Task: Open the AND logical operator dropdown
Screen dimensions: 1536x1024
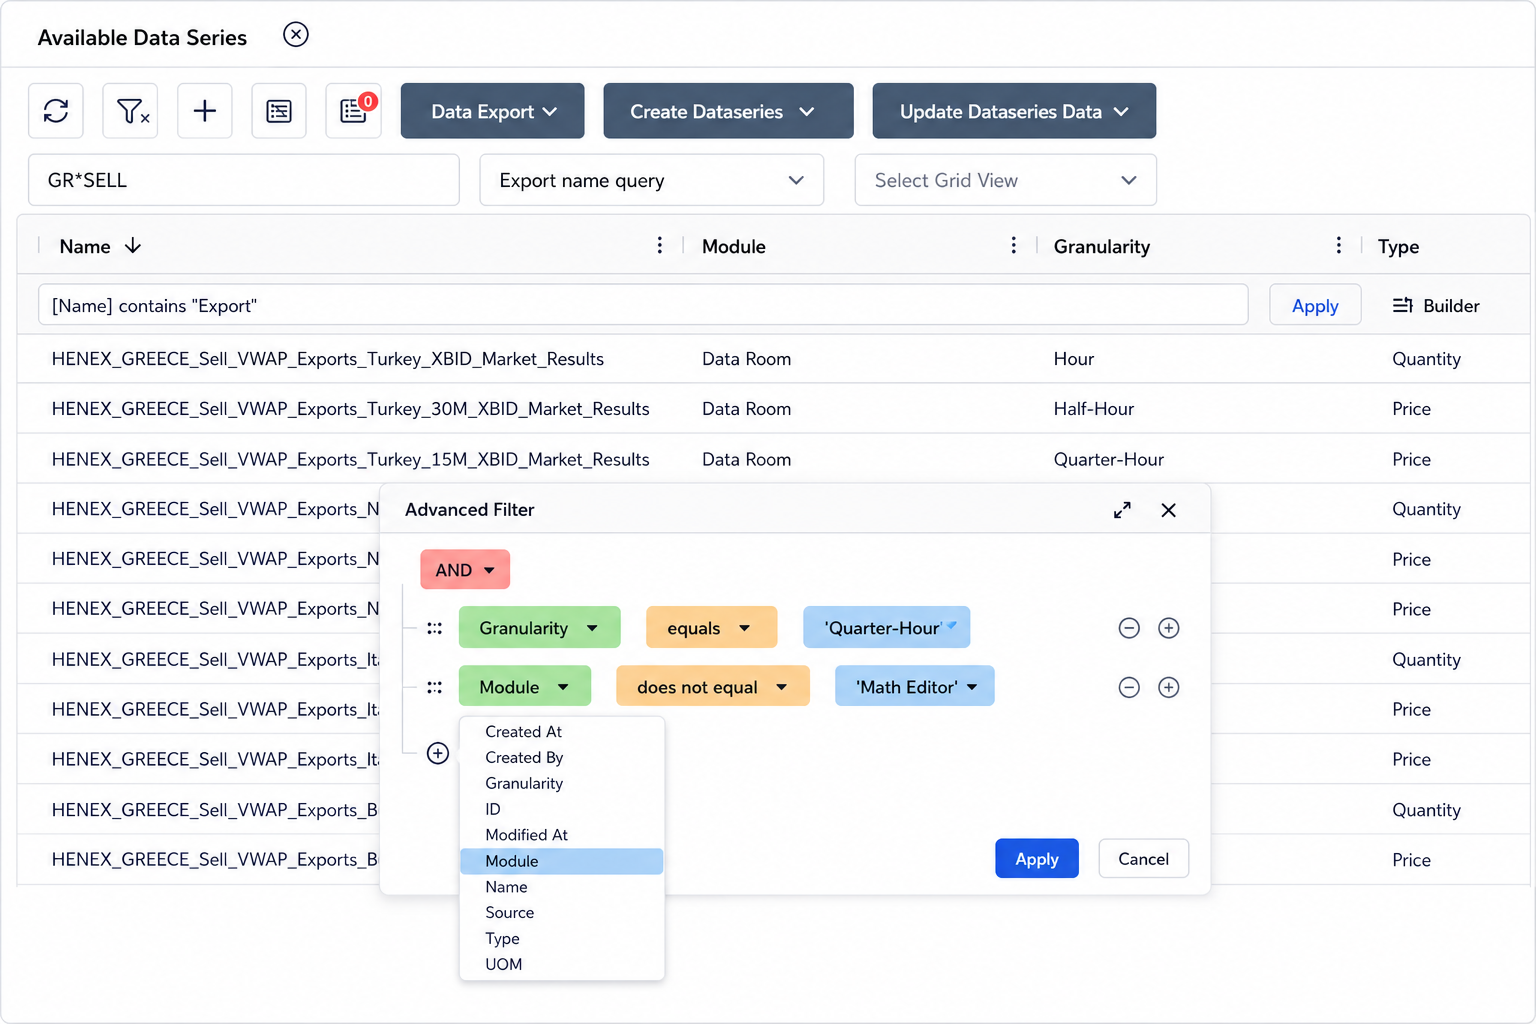Action: (465, 570)
